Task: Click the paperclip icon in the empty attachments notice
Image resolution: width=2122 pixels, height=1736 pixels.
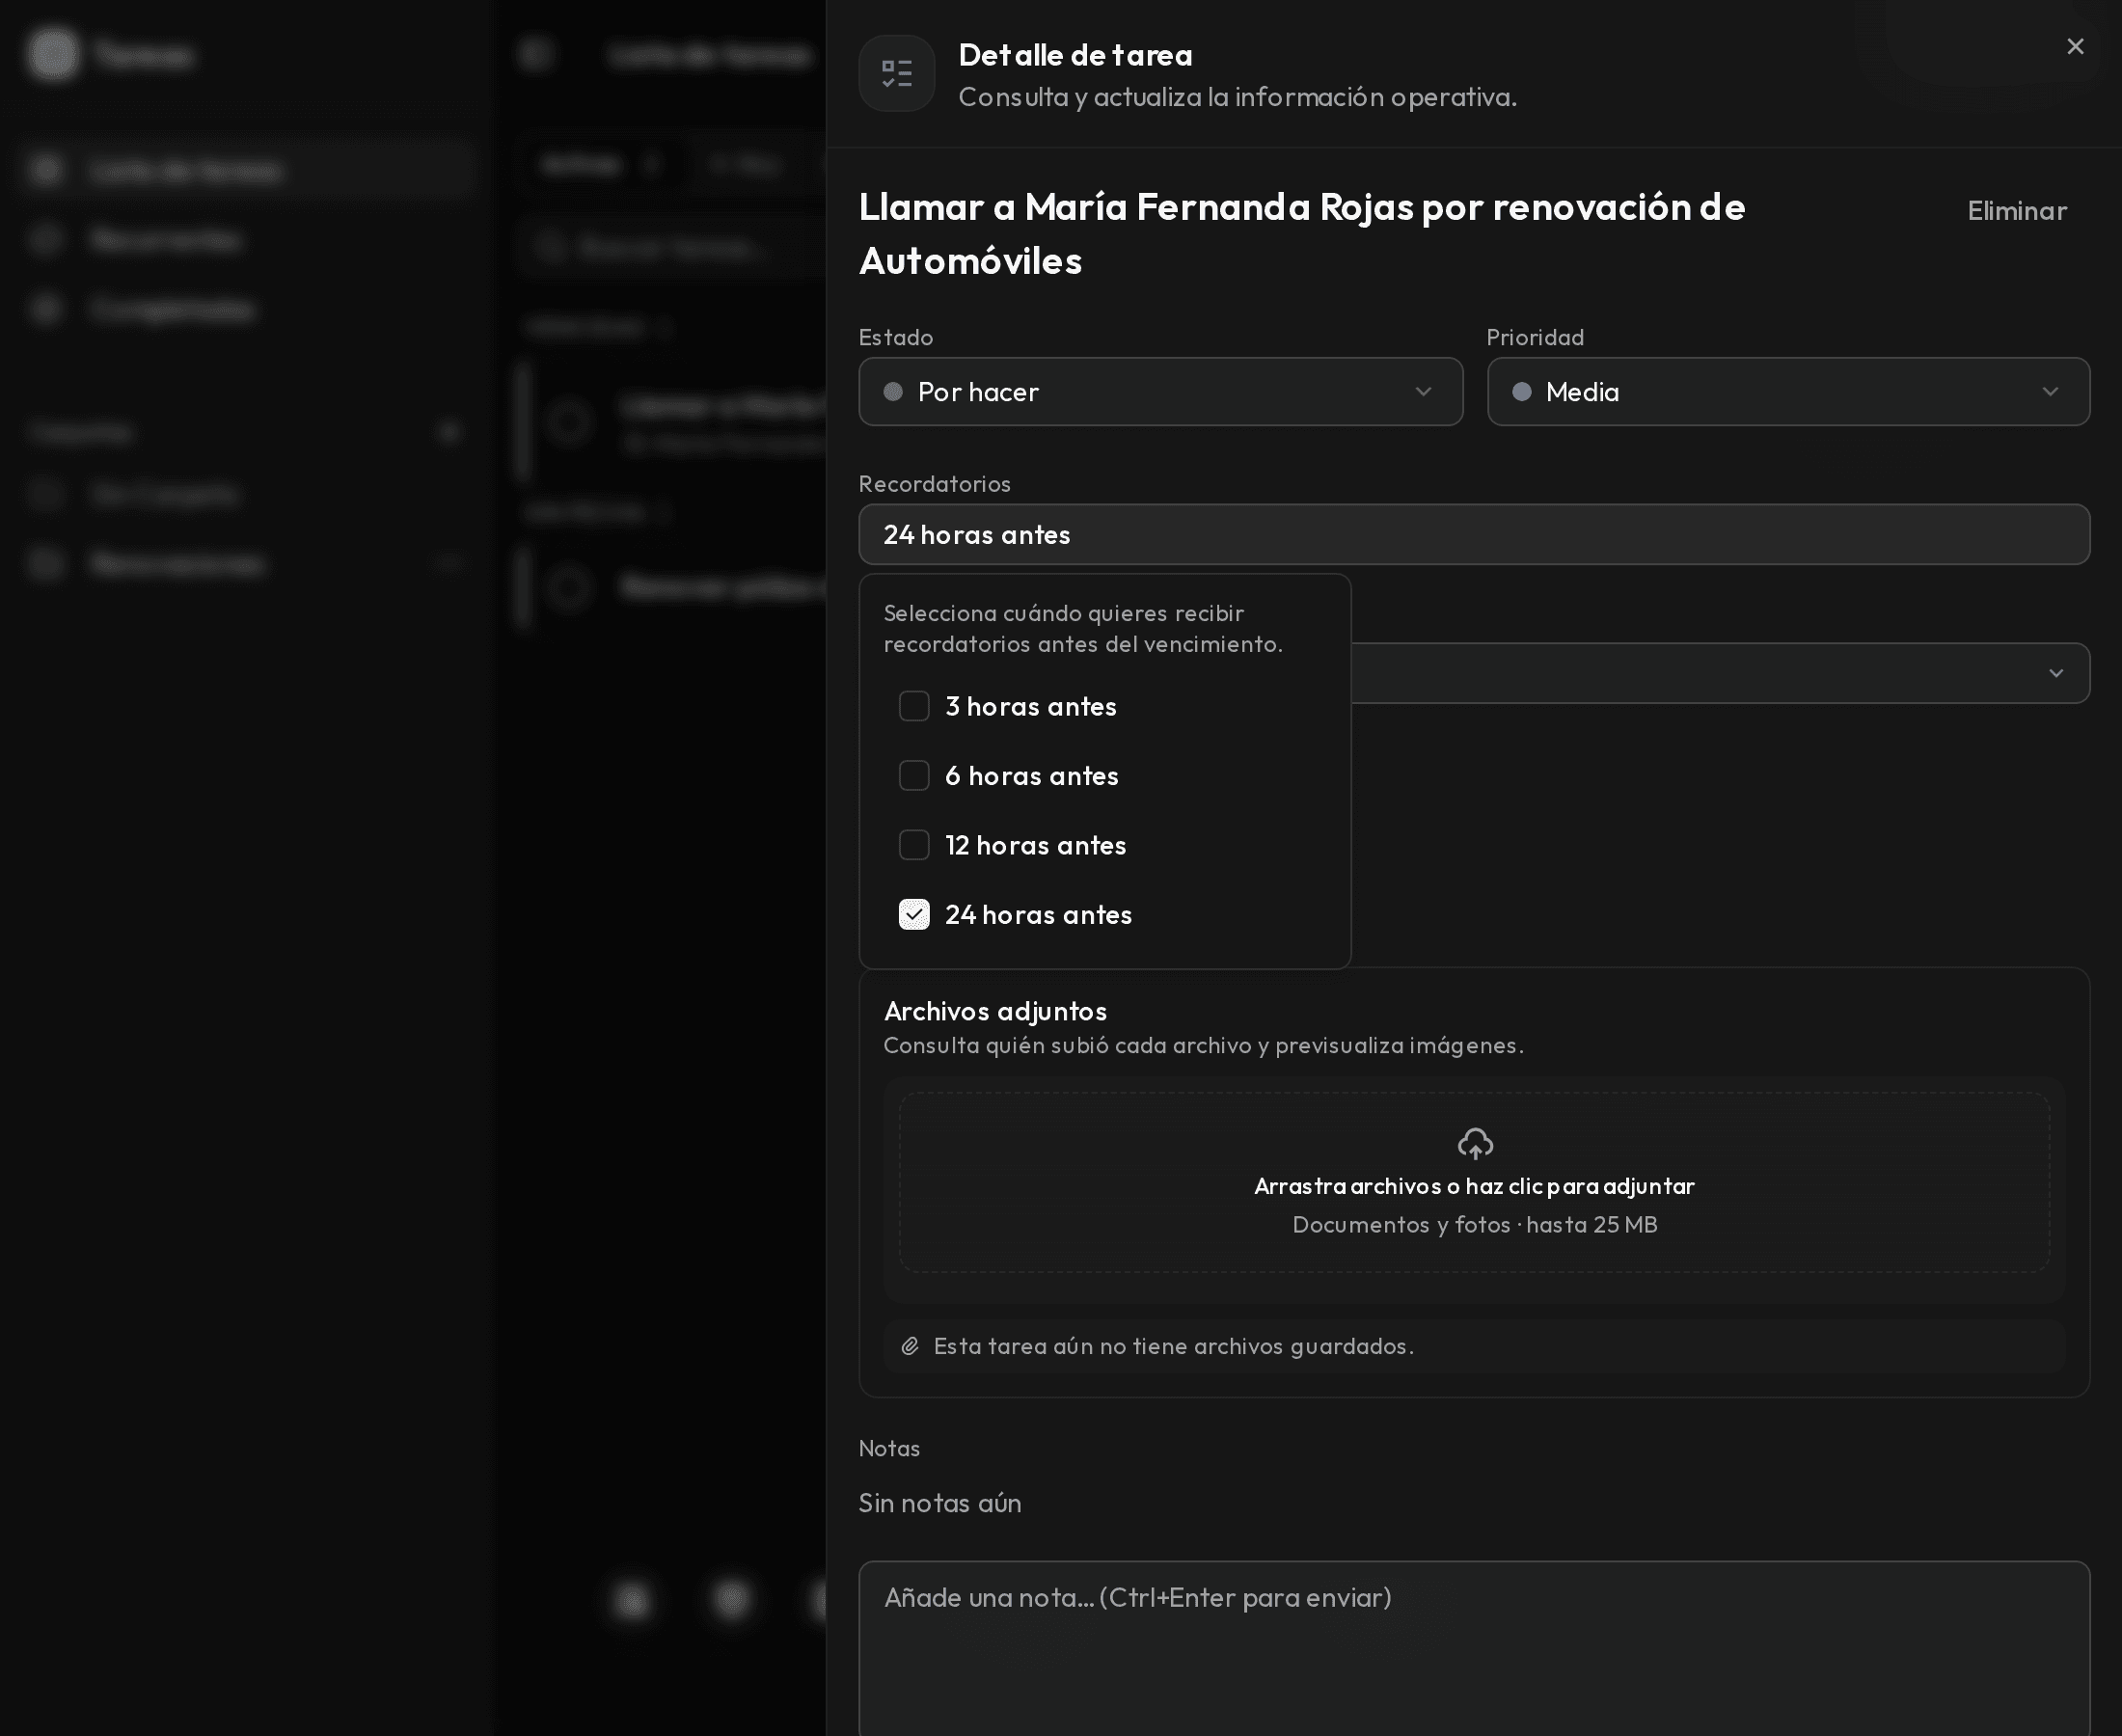Action: tap(910, 1346)
